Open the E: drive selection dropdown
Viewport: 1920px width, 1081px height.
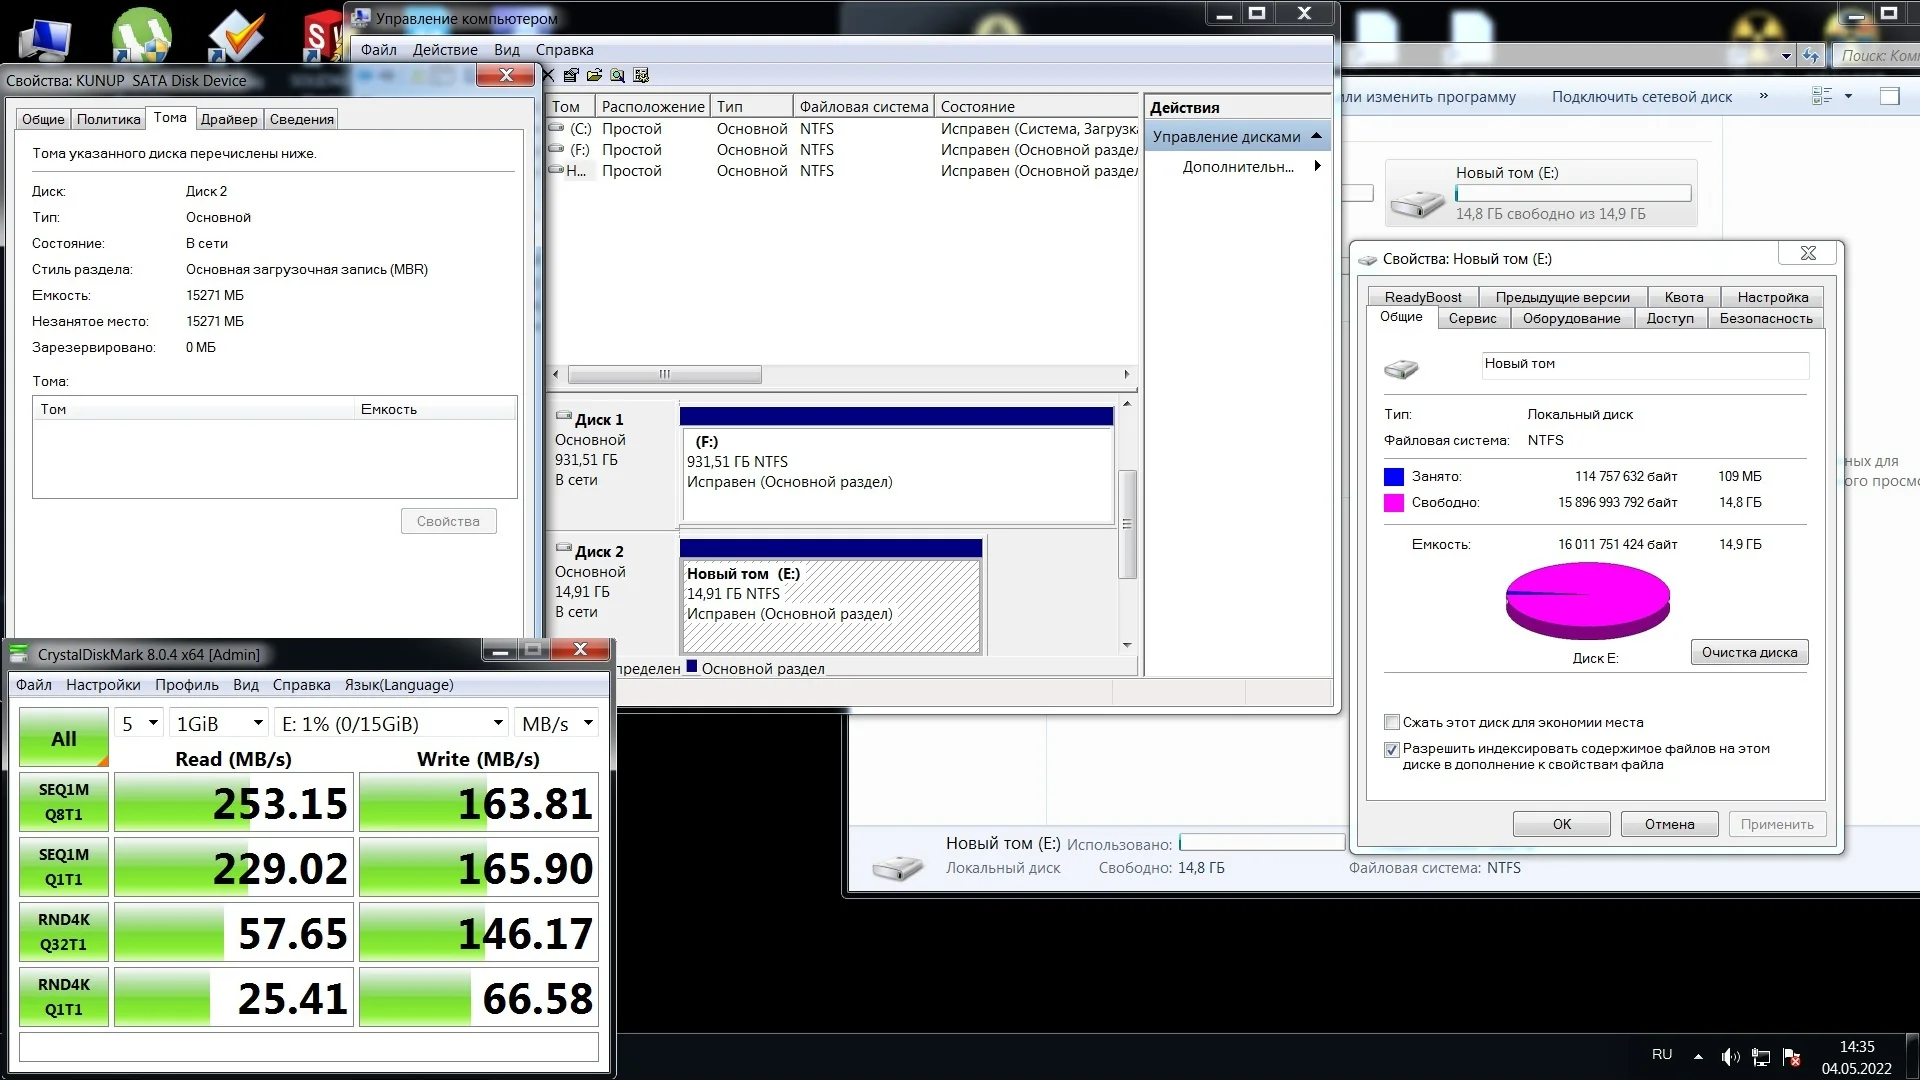[x=392, y=723]
